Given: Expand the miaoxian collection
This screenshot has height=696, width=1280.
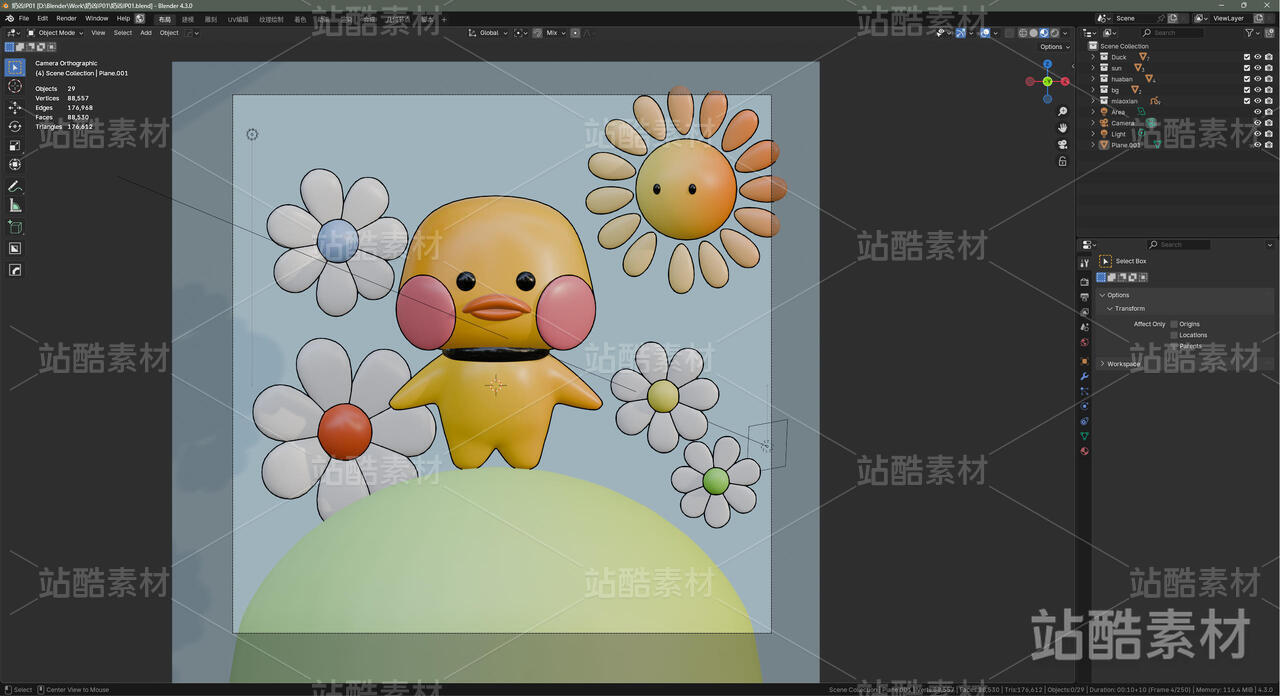Looking at the screenshot, I should (1093, 101).
